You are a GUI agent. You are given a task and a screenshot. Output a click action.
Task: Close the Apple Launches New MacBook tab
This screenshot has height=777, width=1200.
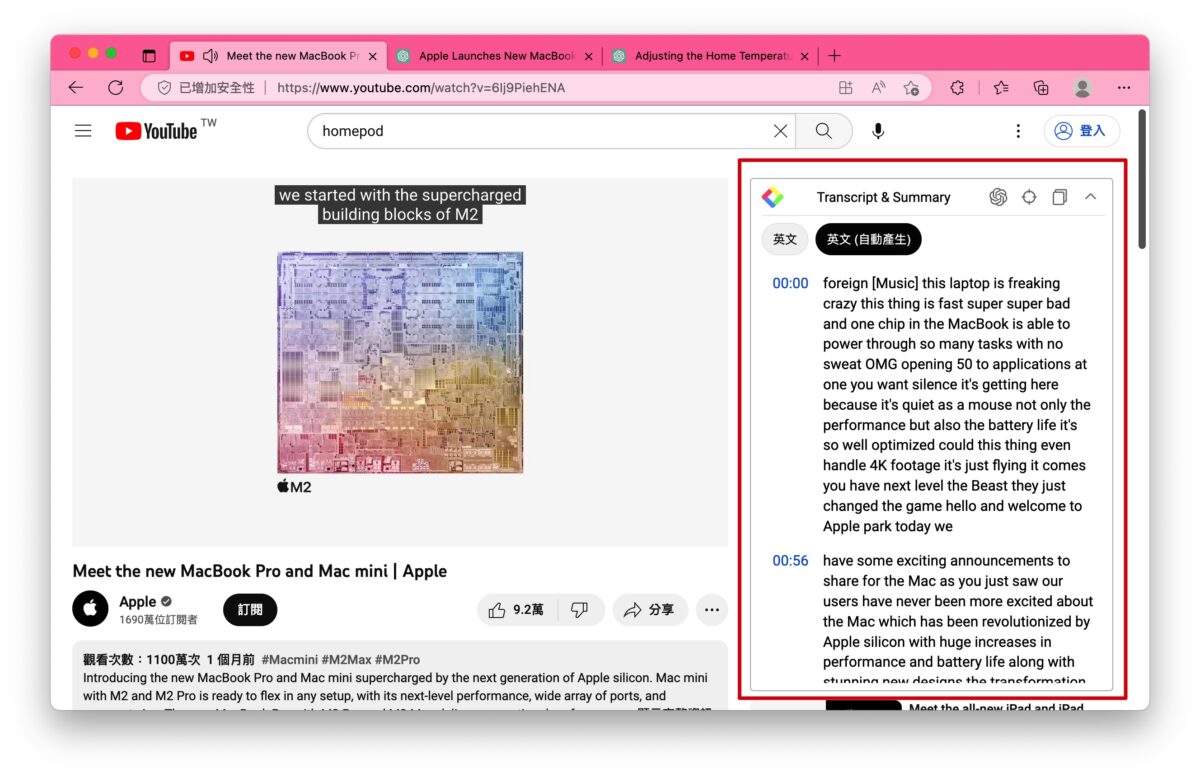click(x=589, y=56)
